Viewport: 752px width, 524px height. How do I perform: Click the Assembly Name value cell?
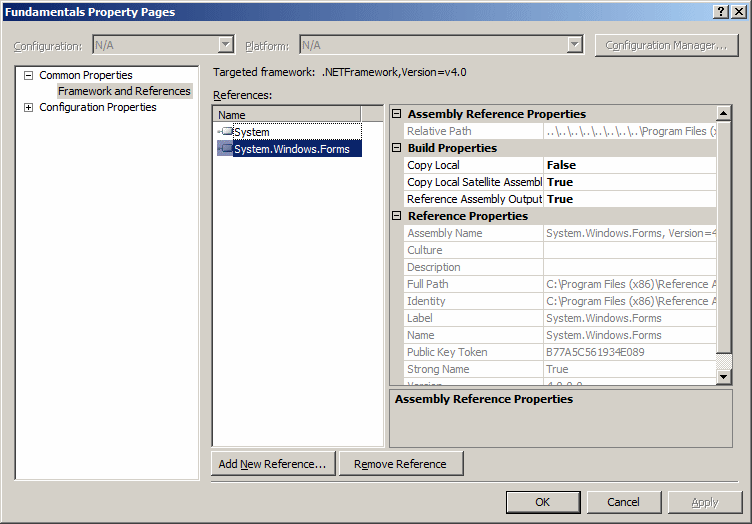click(x=630, y=233)
